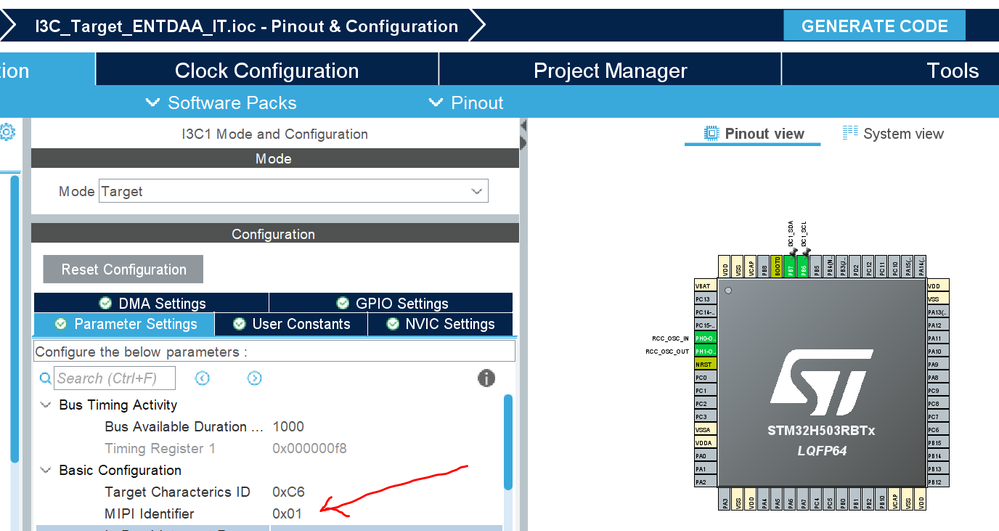Screen dimensions: 999x531
Task: Open the Tools tab
Action: click(952, 70)
